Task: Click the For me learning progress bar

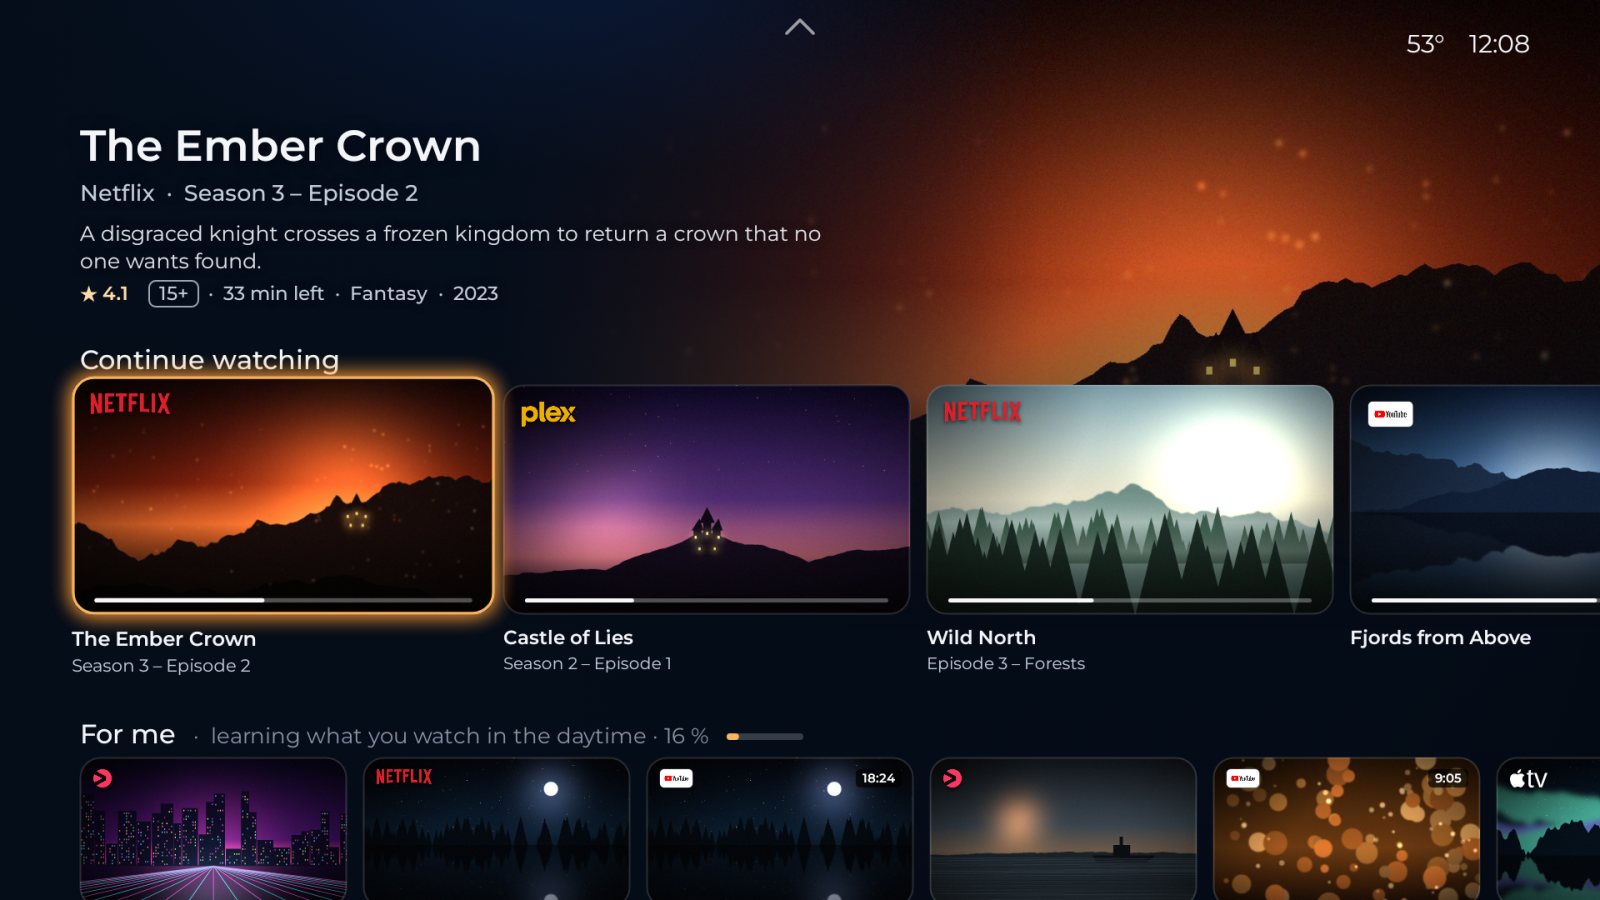Action: (x=765, y=737)
